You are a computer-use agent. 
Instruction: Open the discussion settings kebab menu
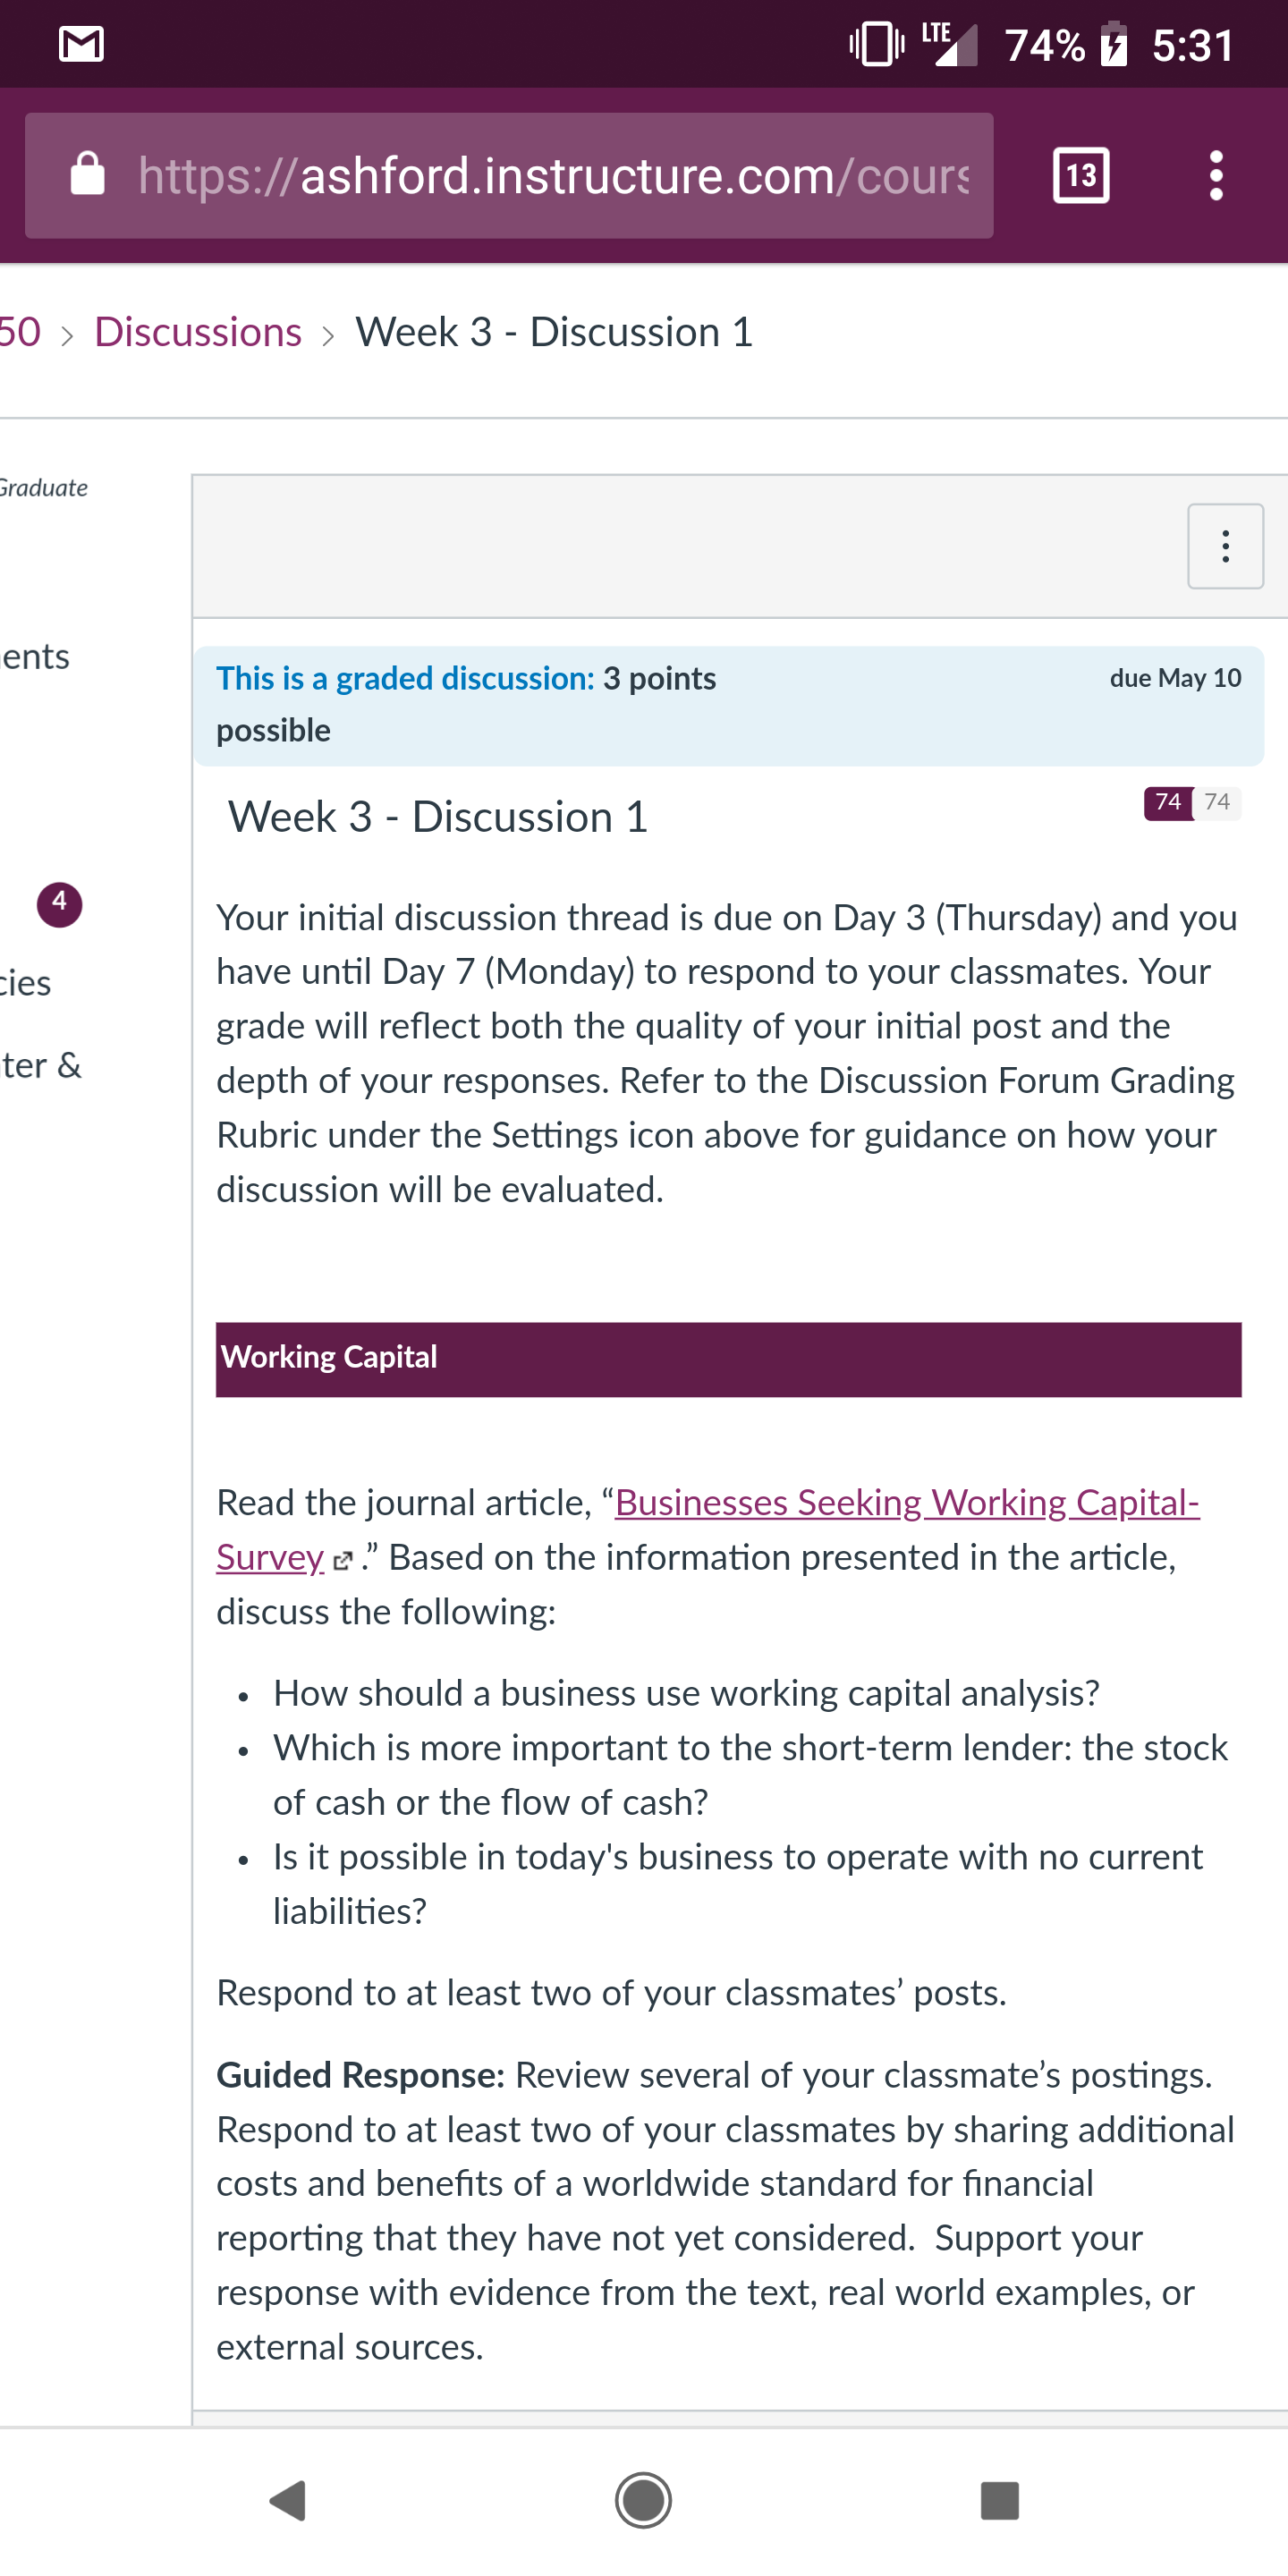point(1225,546)
